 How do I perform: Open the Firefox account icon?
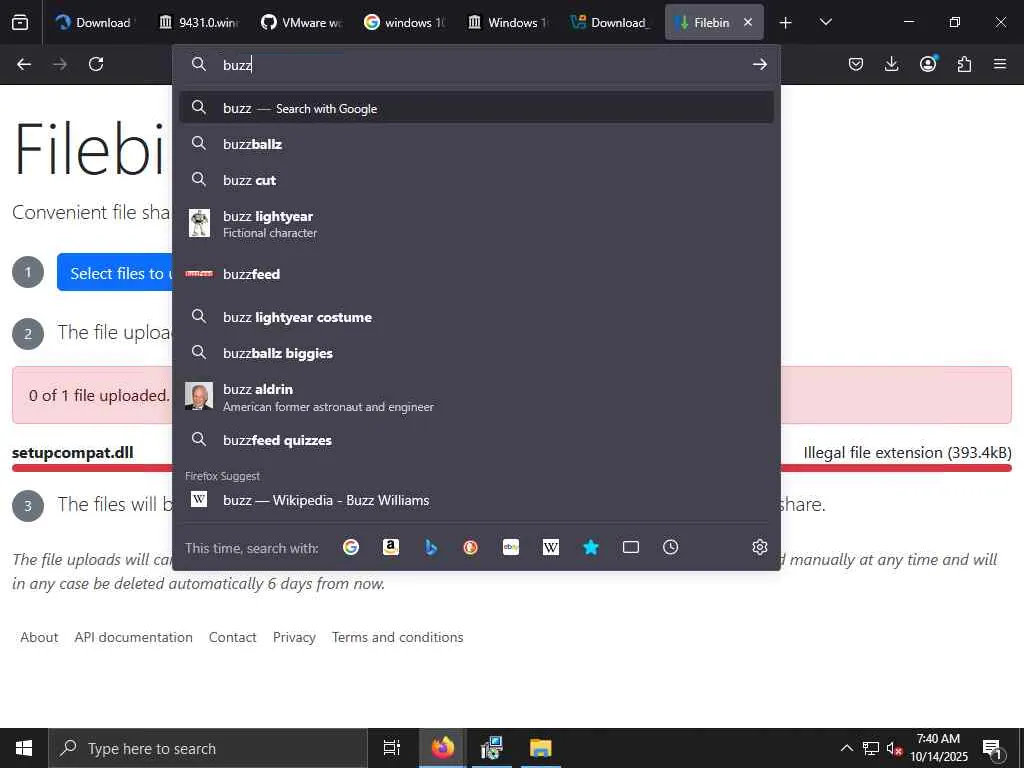point(928,63)
